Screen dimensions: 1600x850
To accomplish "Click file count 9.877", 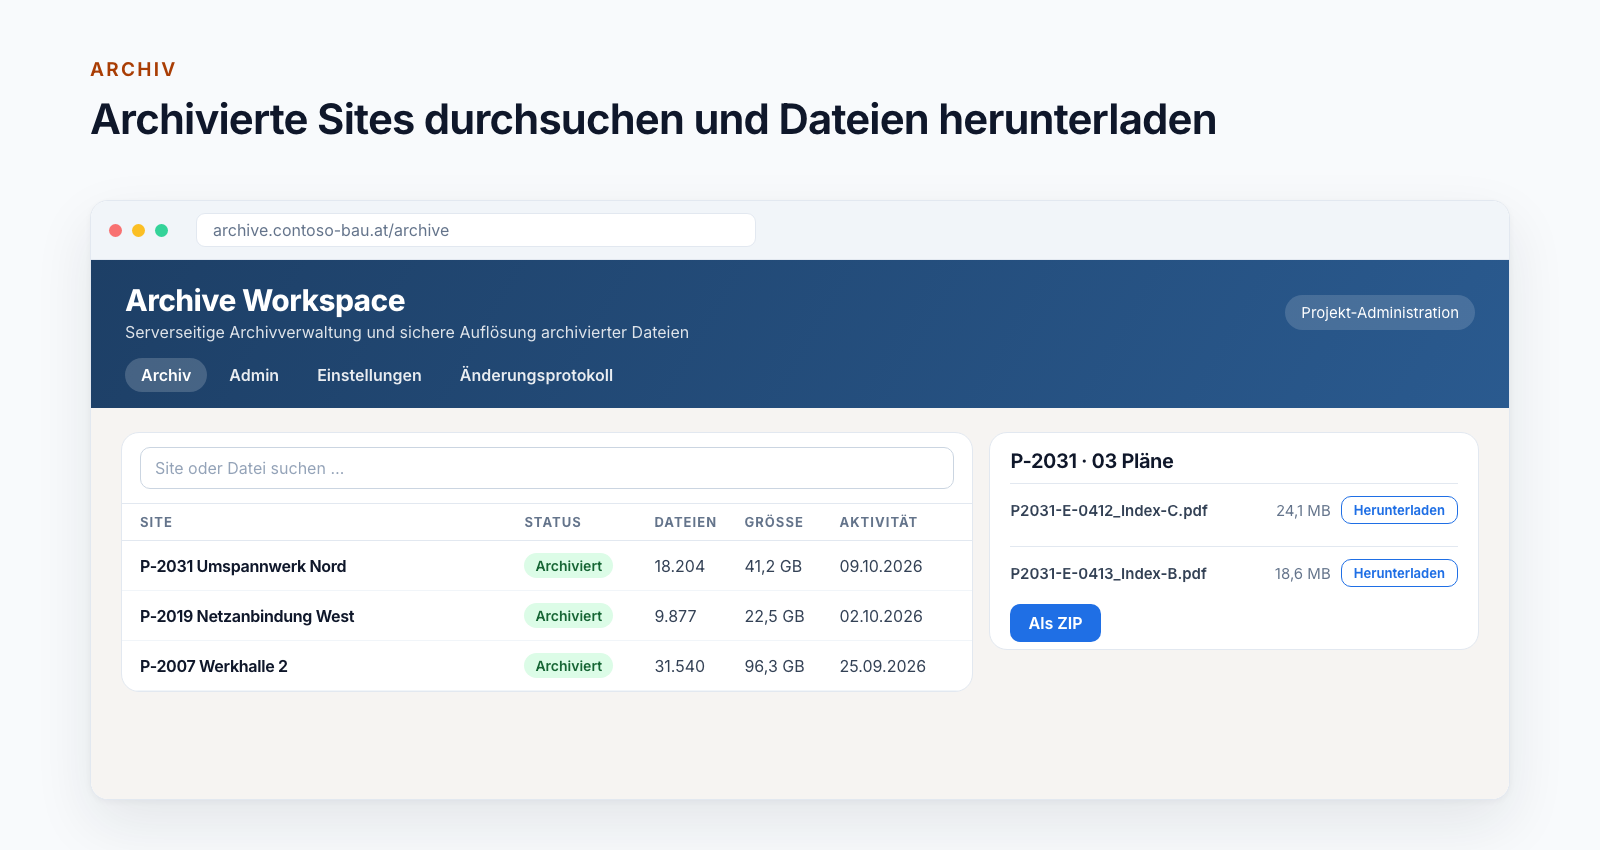I will pos(676,616).
